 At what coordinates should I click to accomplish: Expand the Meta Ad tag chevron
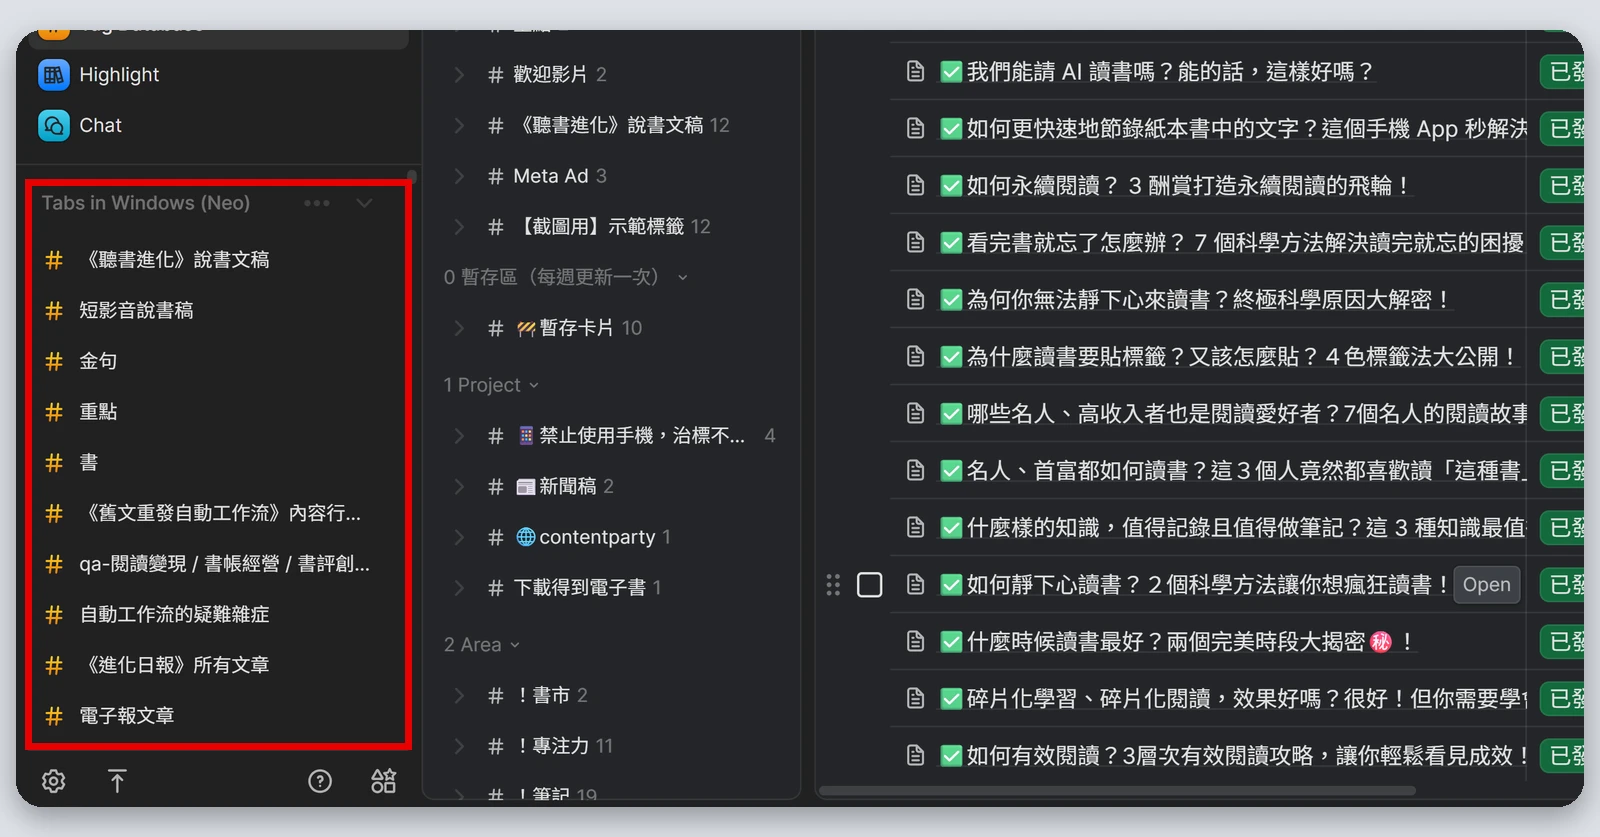coord(459,176)
